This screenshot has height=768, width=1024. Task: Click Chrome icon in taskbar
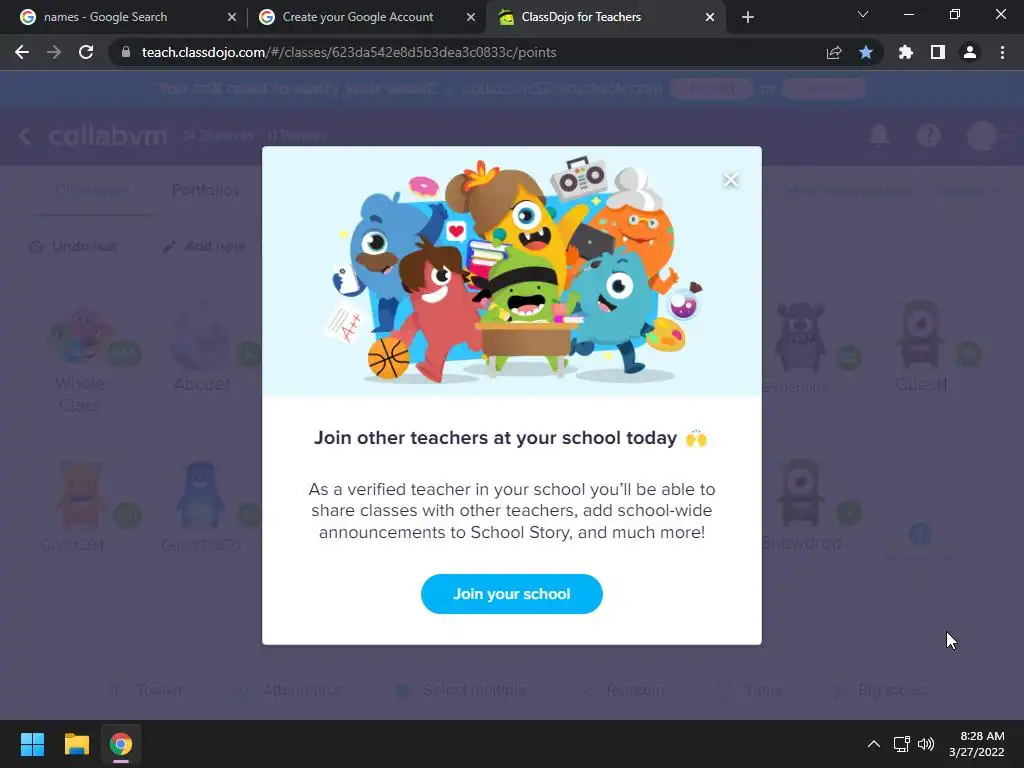tap(121, 744)
